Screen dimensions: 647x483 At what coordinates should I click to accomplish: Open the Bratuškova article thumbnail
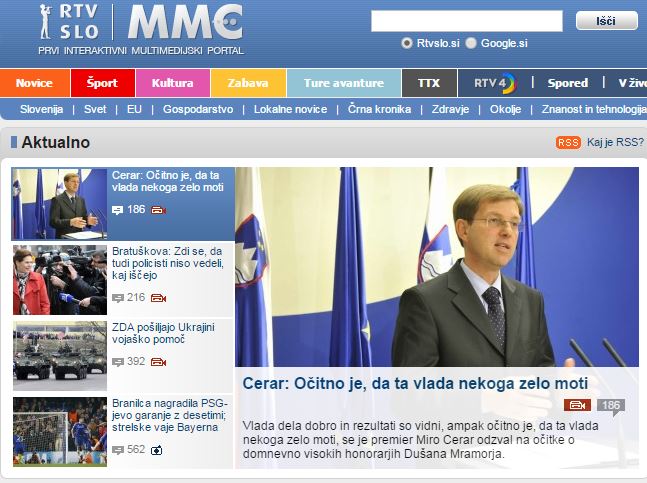(60, 280)
